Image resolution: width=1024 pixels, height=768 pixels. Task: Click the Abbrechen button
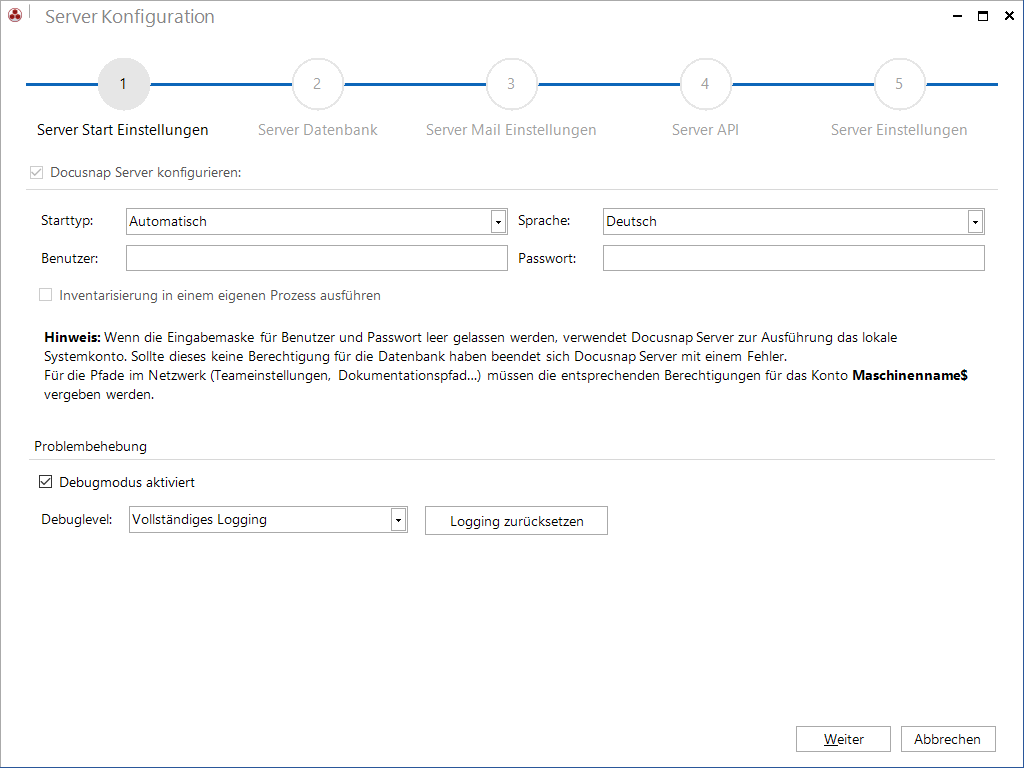(x=948, y=739)
